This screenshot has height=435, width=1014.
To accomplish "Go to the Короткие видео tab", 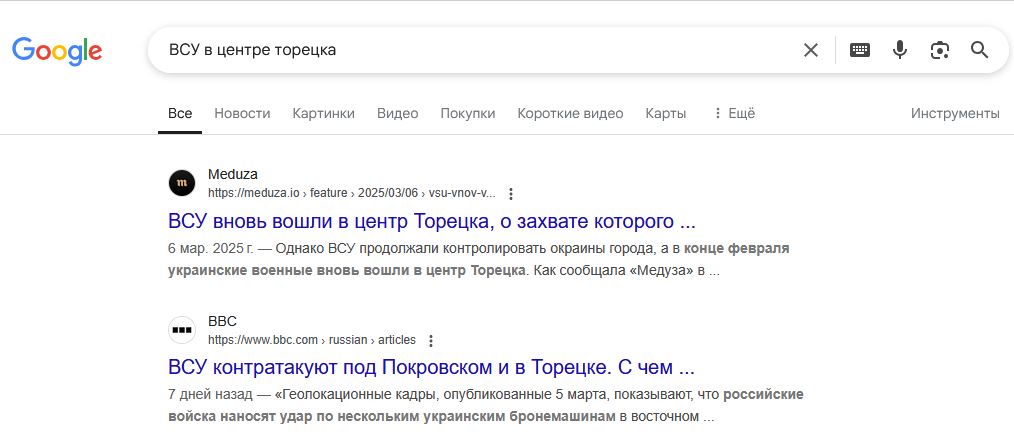I will (x=570, y=113).
